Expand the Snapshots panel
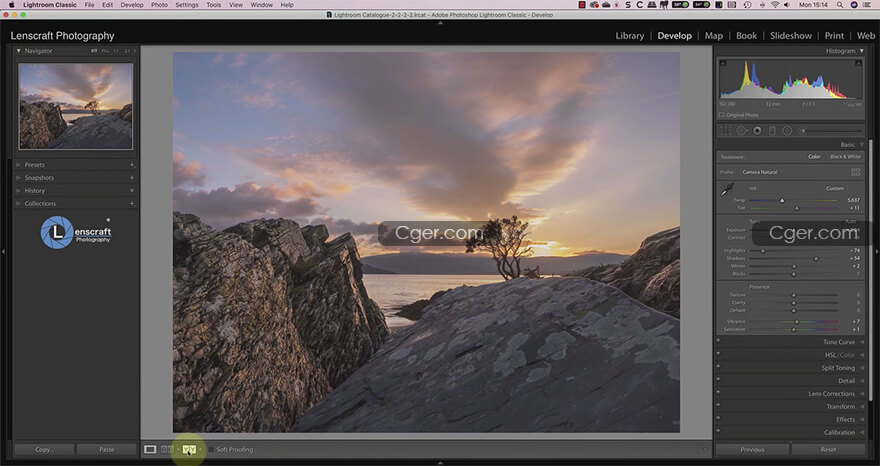Image resolution: width=880 pixels, height=466 pixels. pos(19,178)
